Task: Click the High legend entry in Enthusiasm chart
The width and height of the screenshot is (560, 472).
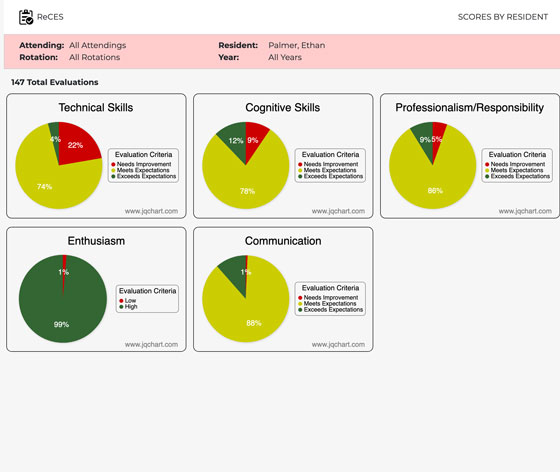Action: [x=128, y=307]
